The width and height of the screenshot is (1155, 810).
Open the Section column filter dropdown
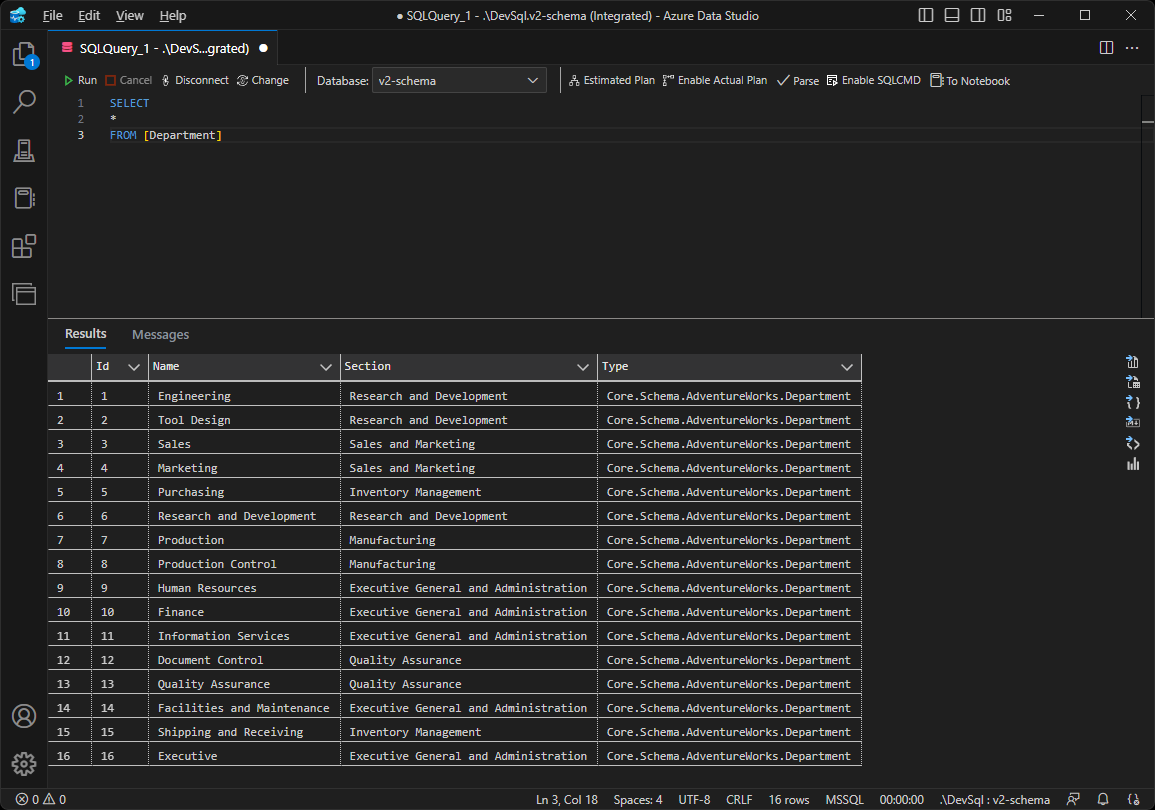[583, 367]
